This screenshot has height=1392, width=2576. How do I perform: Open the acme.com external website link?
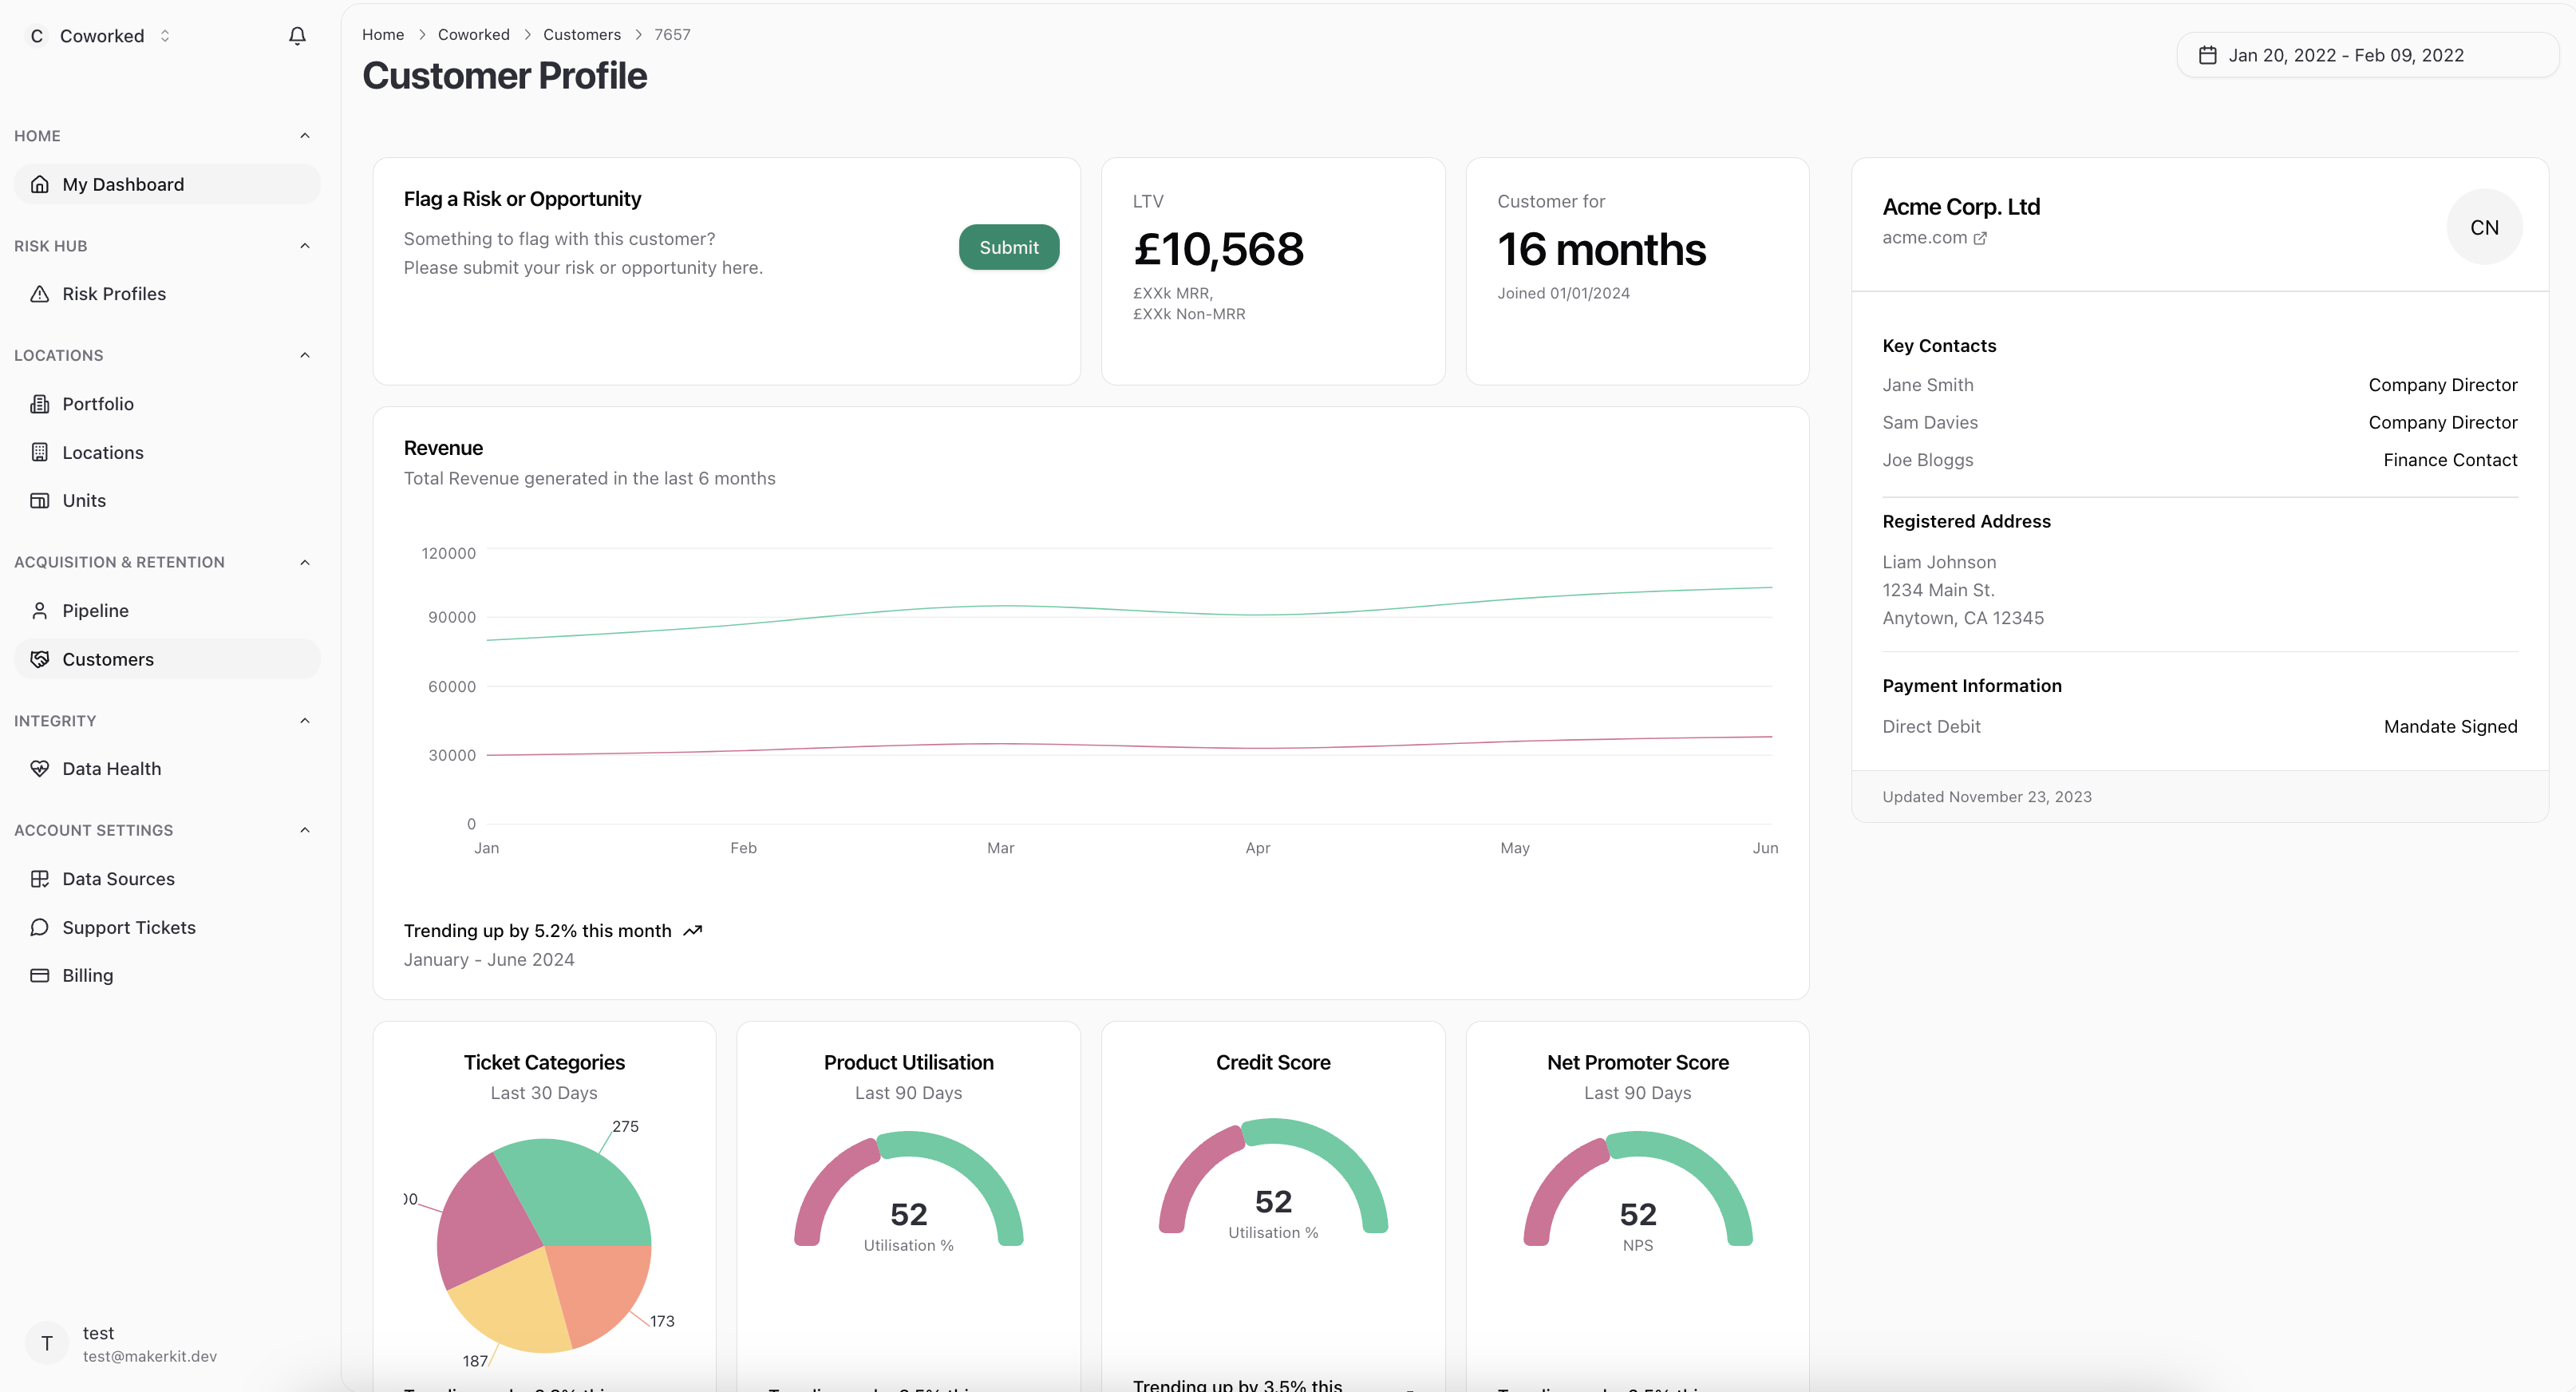(1934, 238)
